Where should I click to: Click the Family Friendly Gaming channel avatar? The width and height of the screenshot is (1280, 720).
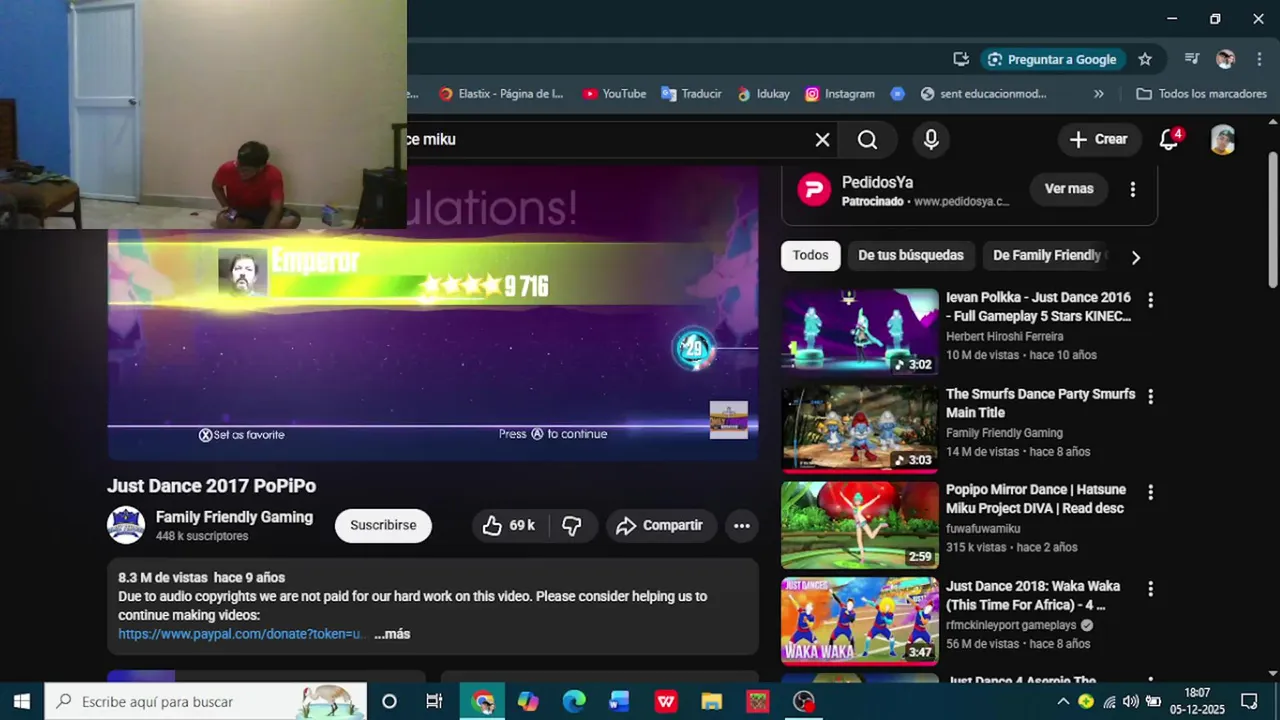click(x=126, y=525)
